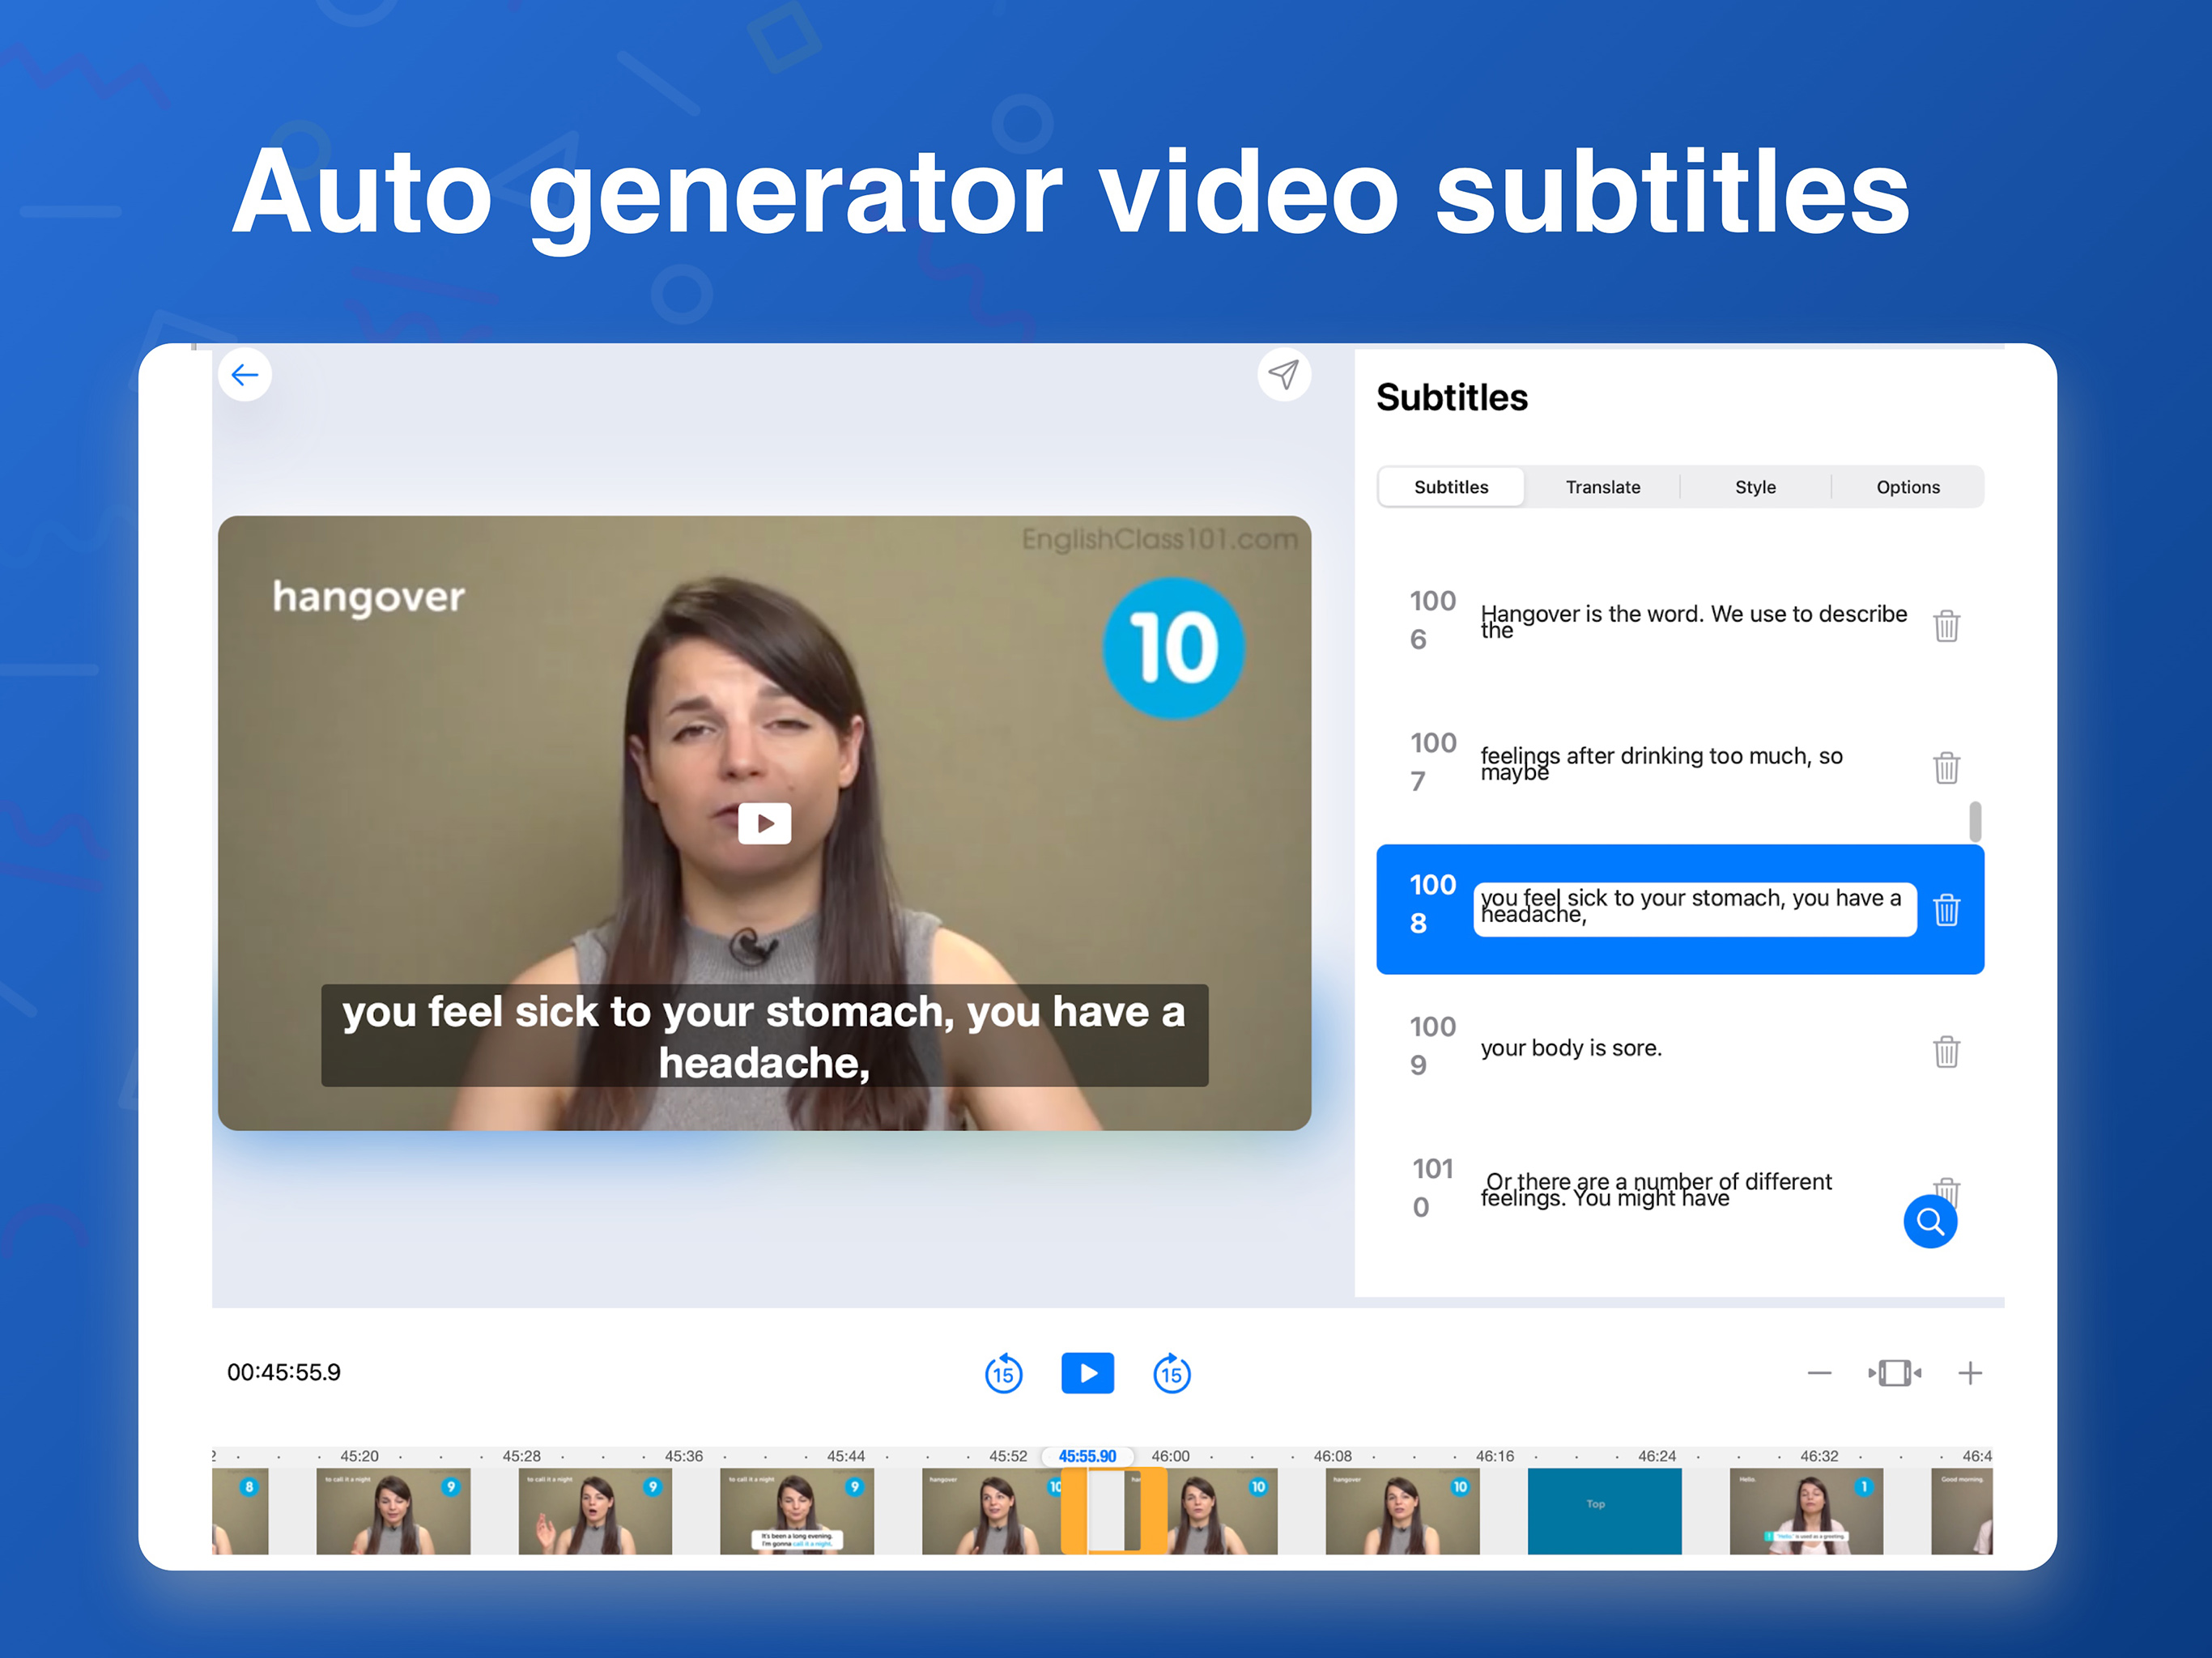The width and height of the screenshot is (2212, 1658).
Task: Zoom out timeline with minus icon
Action: [x=1819, y=1373]
